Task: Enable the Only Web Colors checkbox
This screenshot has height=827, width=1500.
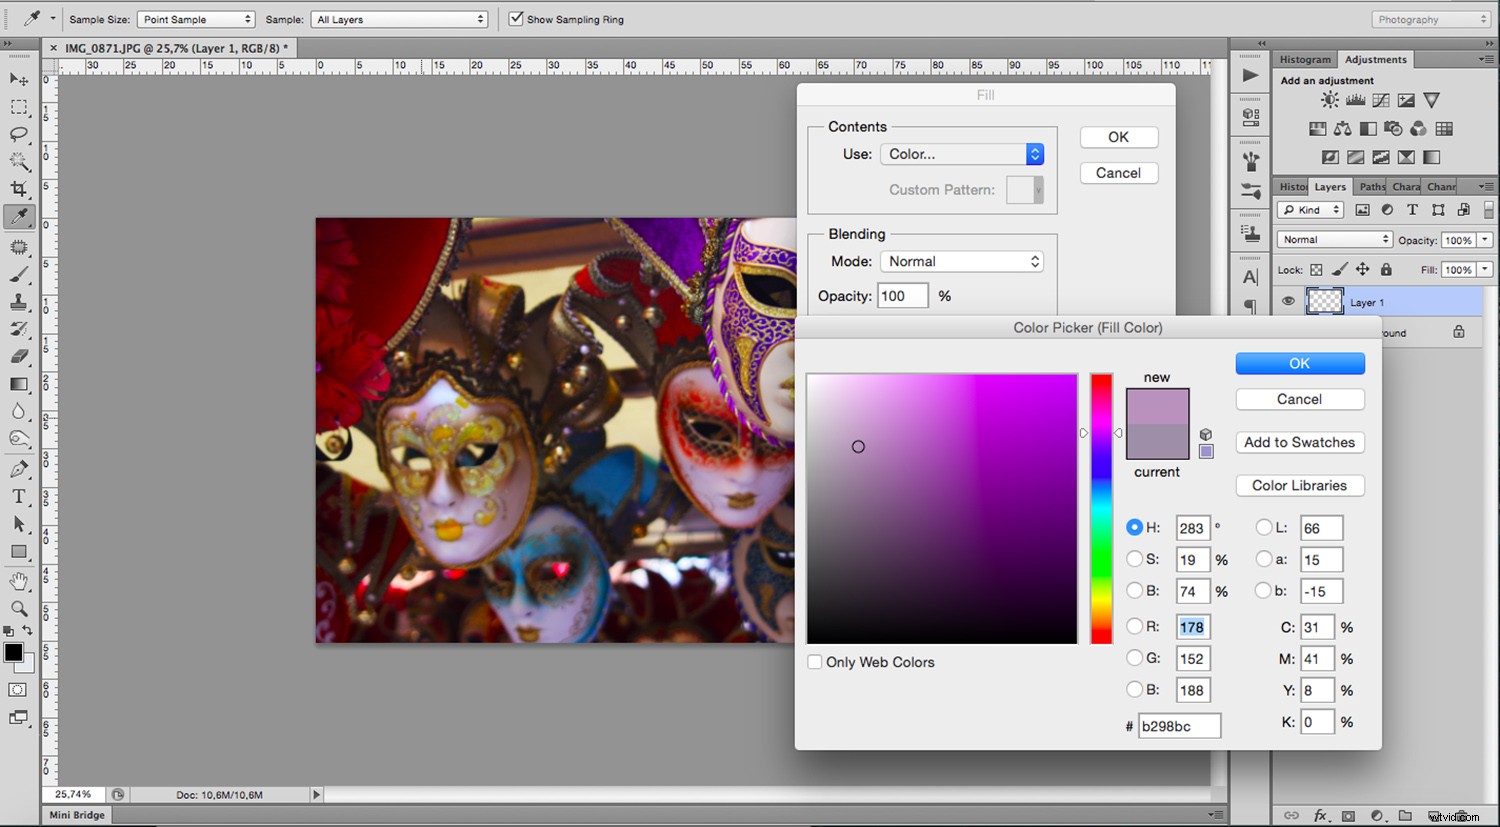Action: pos(815,662)
